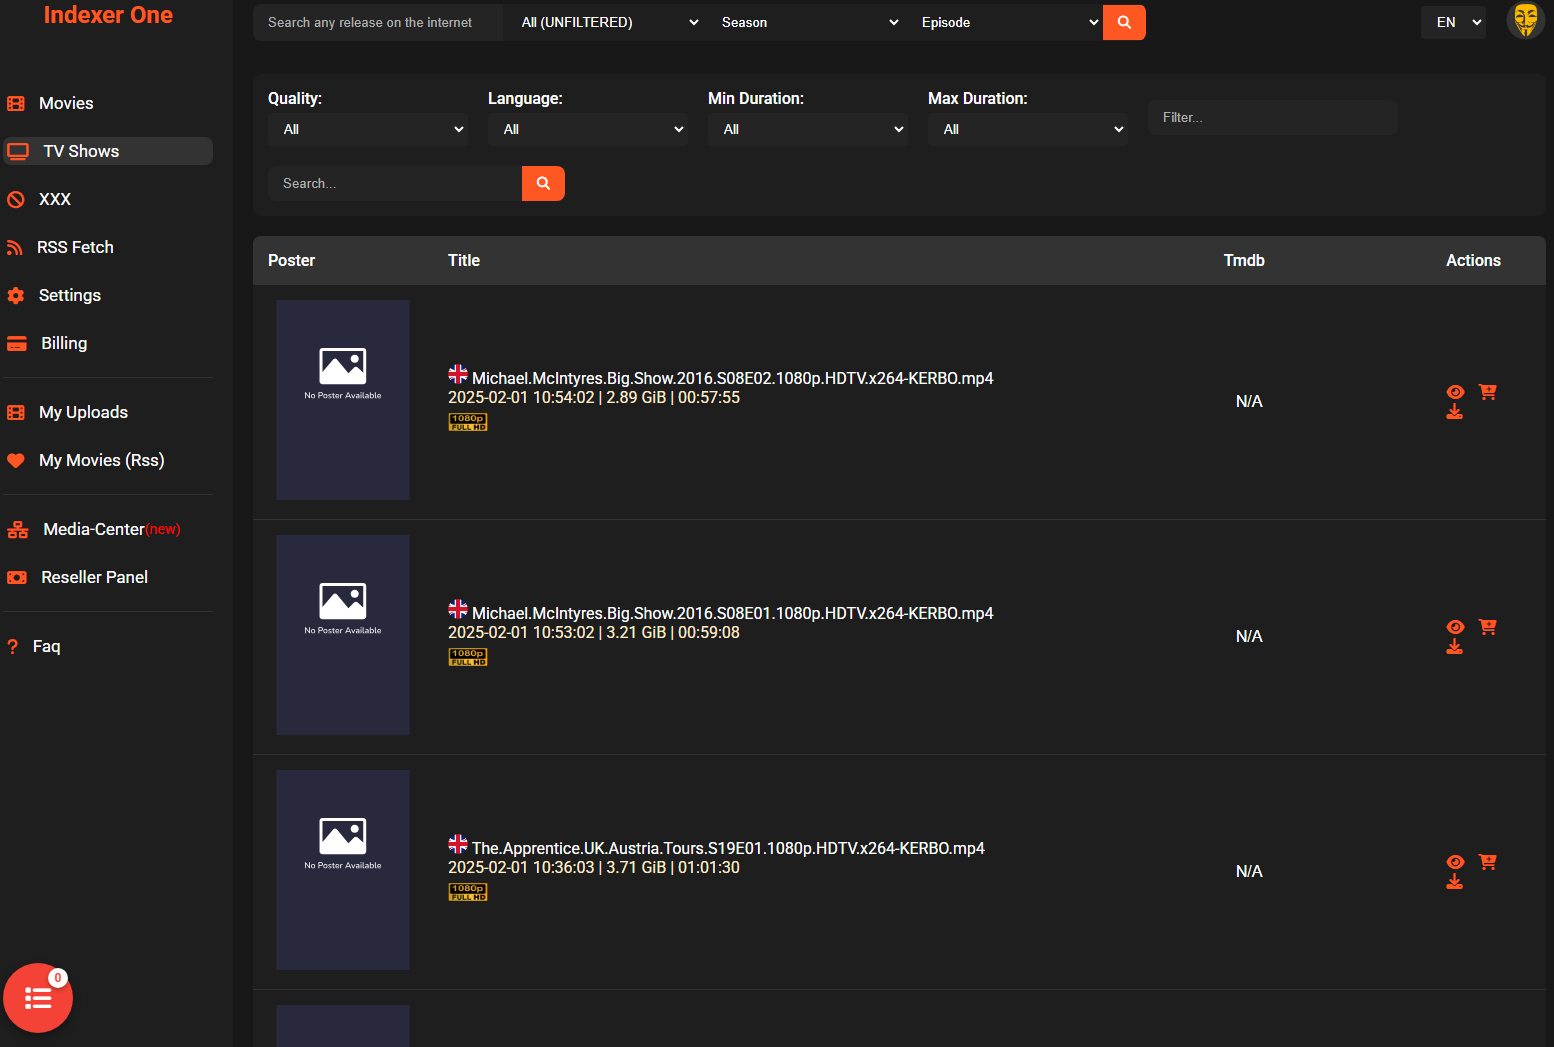Open the XXX sidebar section
This screenshot has width=1554, height=1047.
pos(108,199)
